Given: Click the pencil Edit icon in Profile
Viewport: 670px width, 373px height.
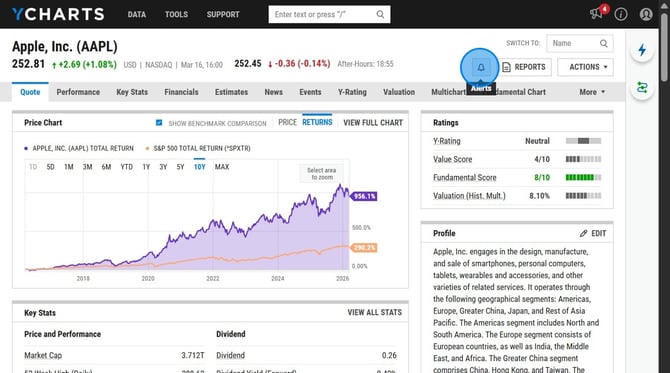Looking at the screenshot, I should [x=583, y=233].
